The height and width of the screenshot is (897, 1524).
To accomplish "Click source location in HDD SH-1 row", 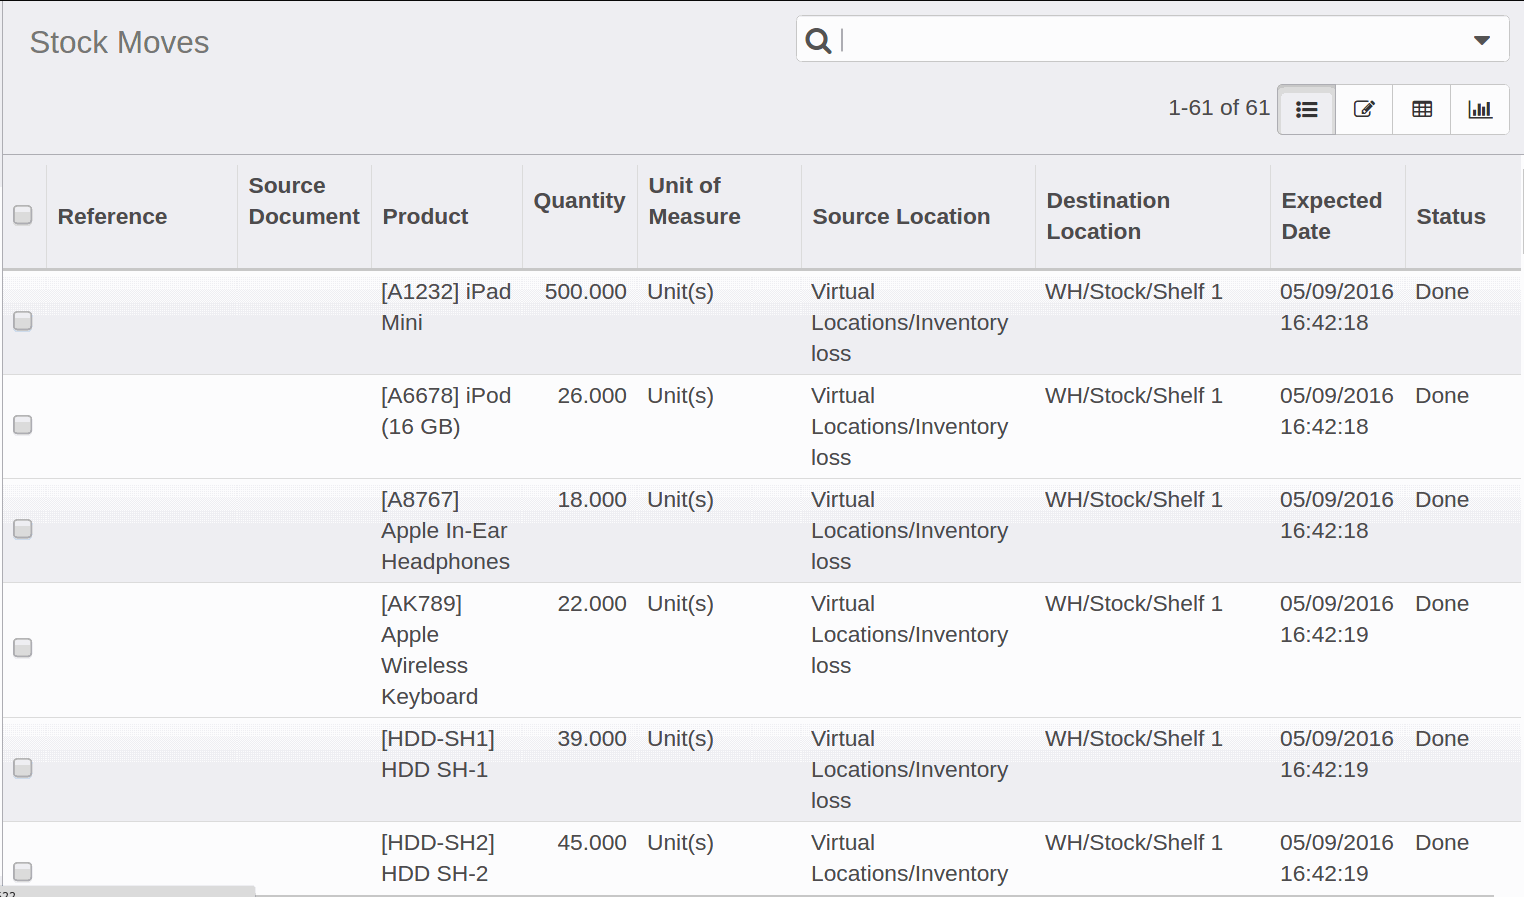I will coord(909,770).
